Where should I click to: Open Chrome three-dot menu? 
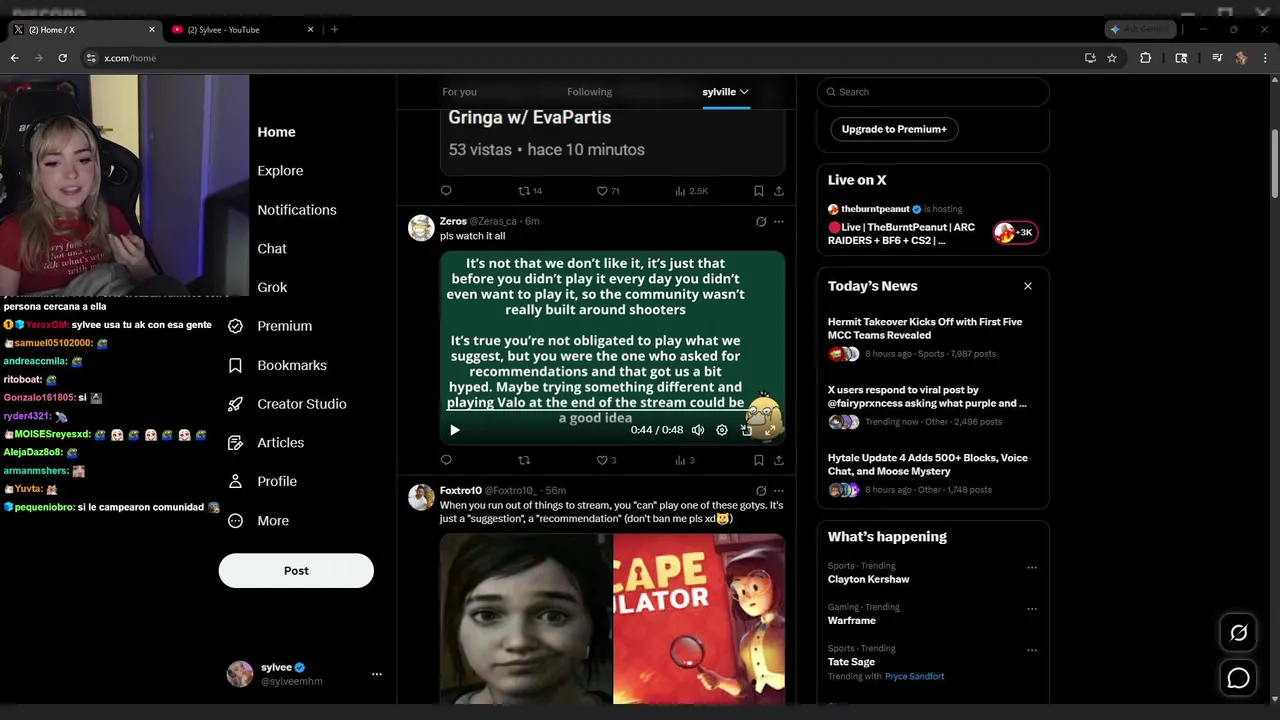click(x=1265, y=58)
